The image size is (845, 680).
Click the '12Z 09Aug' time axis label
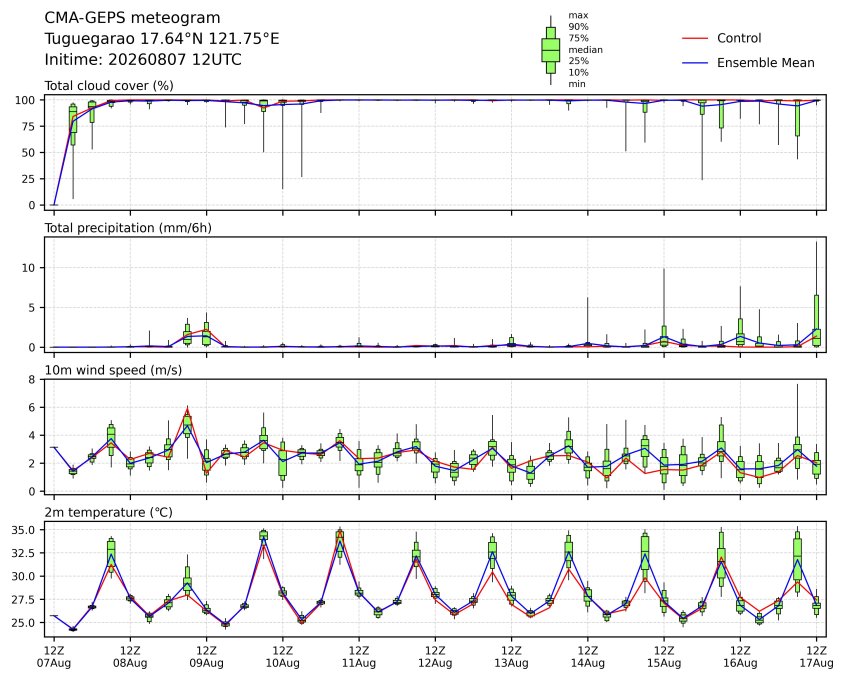(206, 657)
